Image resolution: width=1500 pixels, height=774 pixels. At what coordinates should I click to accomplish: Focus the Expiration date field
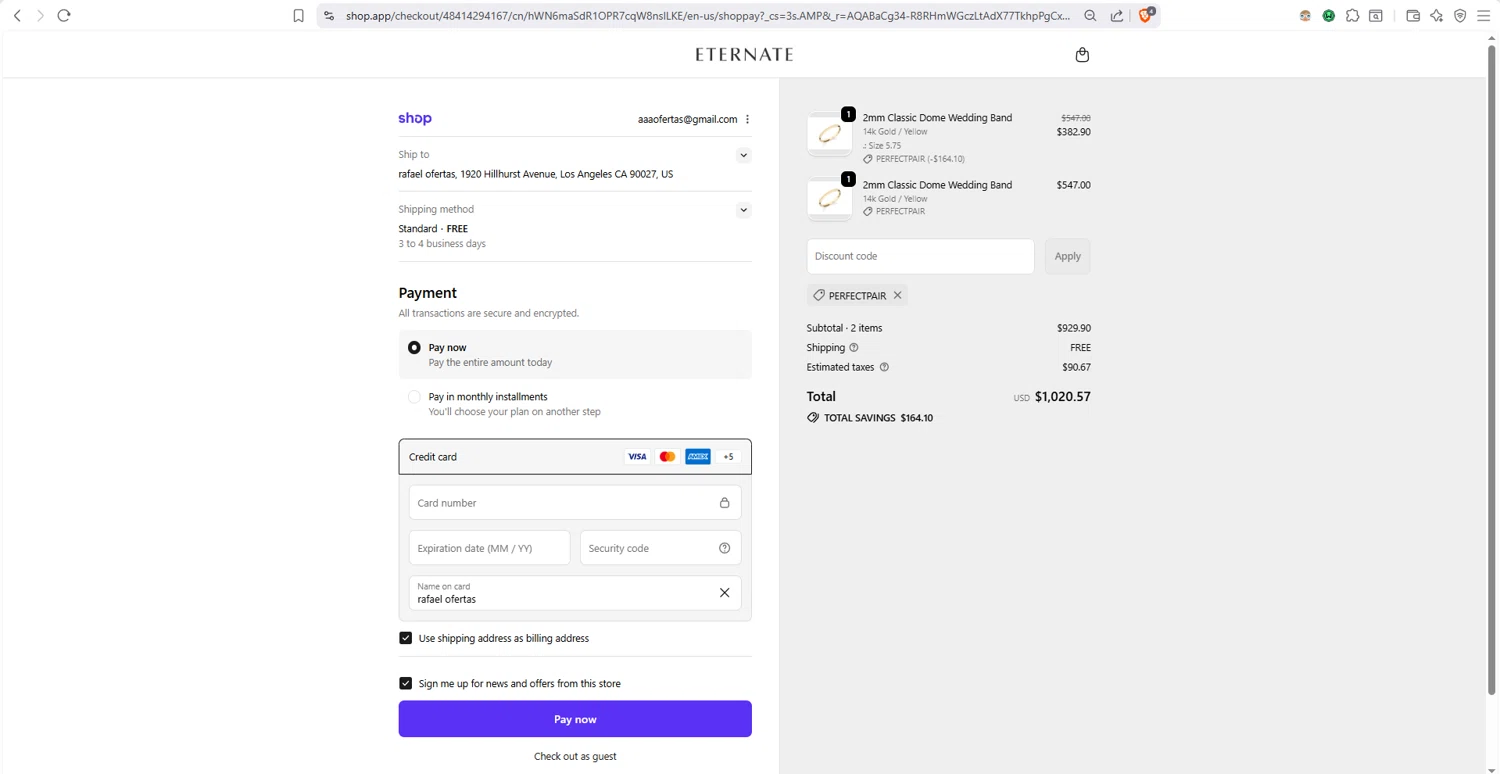pyautogui.click(x=490, y=548)
